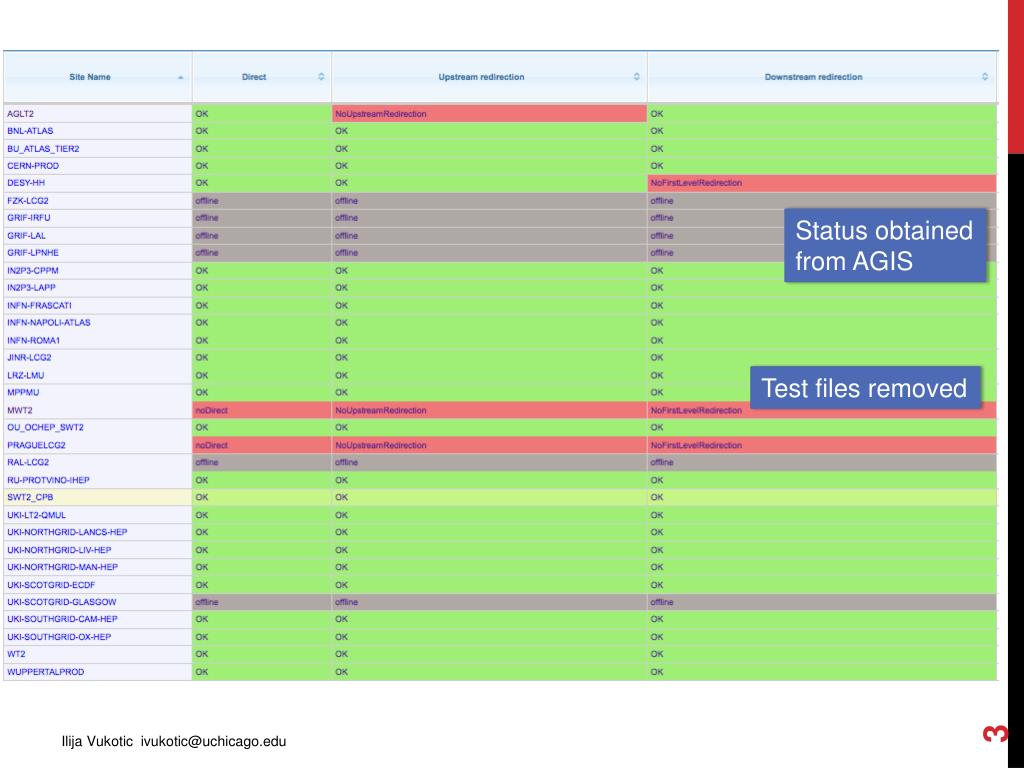Screen dimensions: 1024x768
Task: Click the MWT2 site name
Action: pos(20,410)
